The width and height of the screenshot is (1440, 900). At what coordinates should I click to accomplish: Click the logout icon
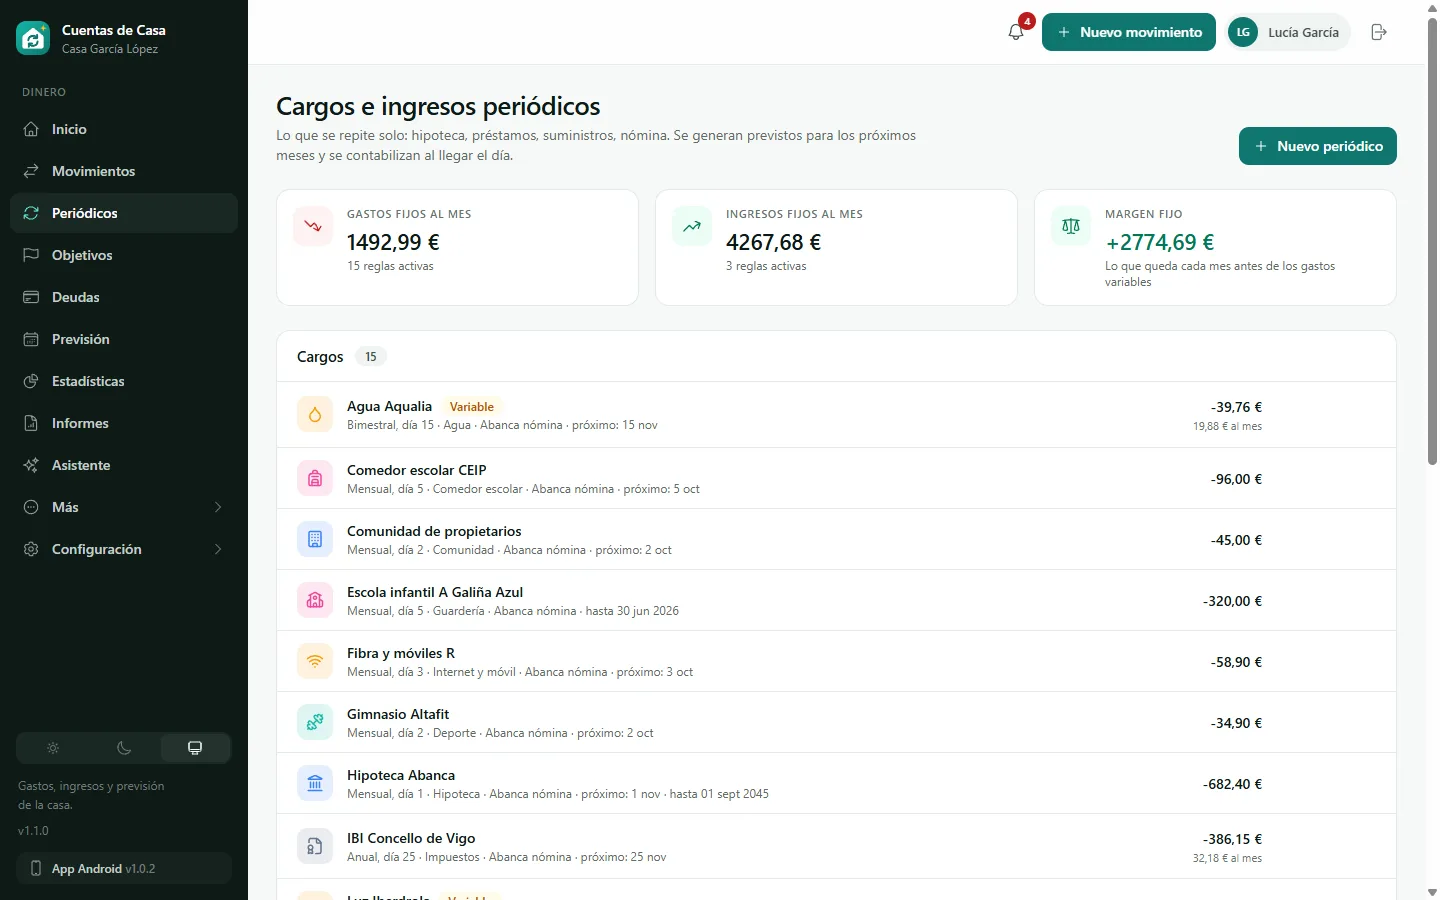click(1379, 32)
